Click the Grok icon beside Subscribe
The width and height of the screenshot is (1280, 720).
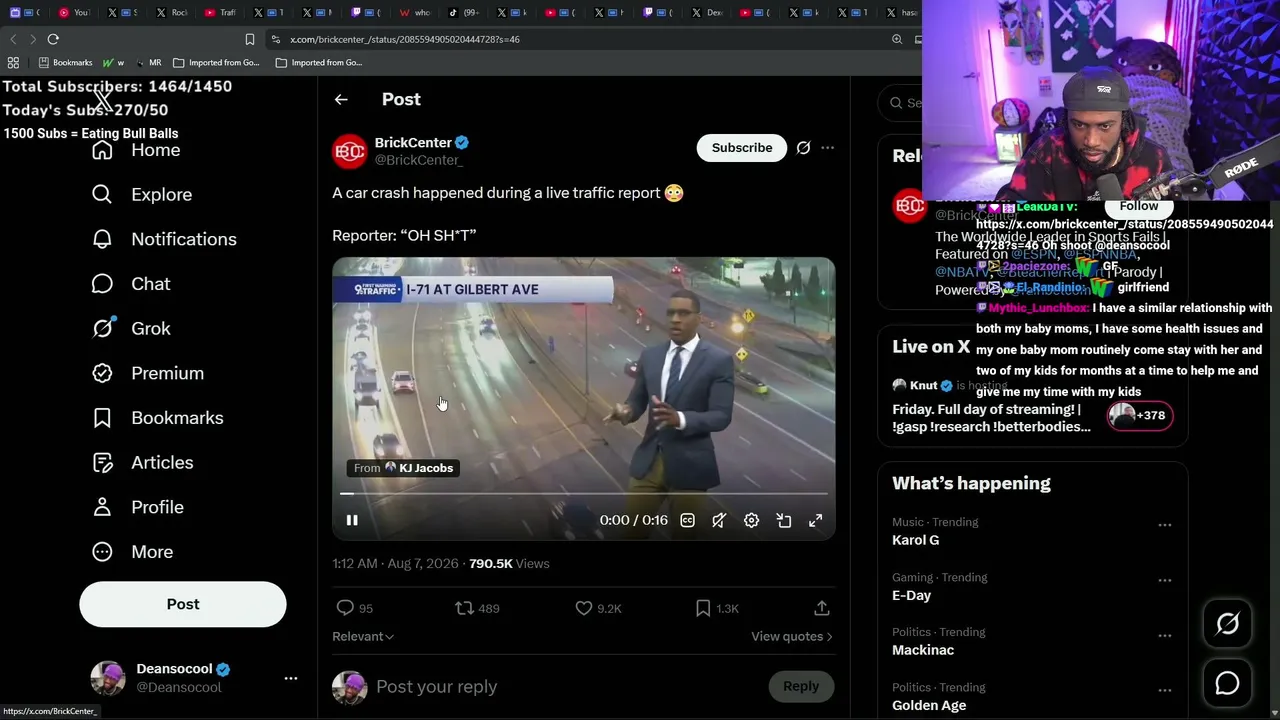coord(803,148)
